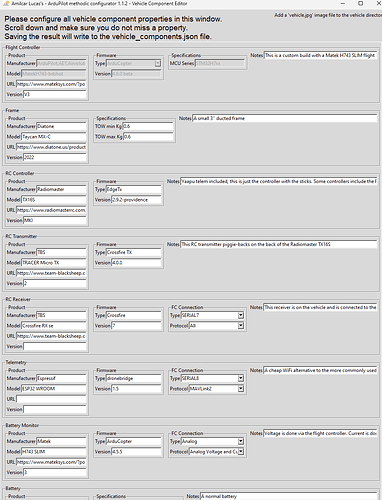Click RC Receiver Notes field
The width and height of the screenshot is (382, 500).
point(320,307)
